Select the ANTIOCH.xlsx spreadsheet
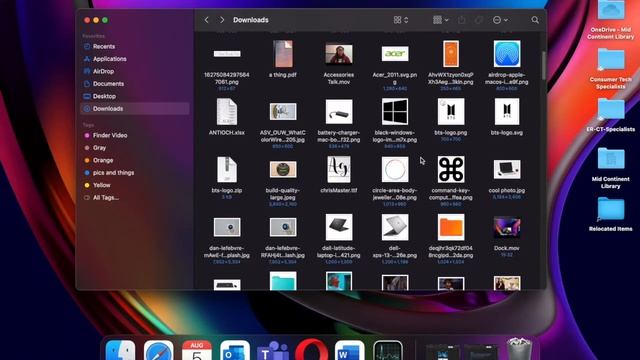This screenshot has width=640, height=360. point(227,111)
